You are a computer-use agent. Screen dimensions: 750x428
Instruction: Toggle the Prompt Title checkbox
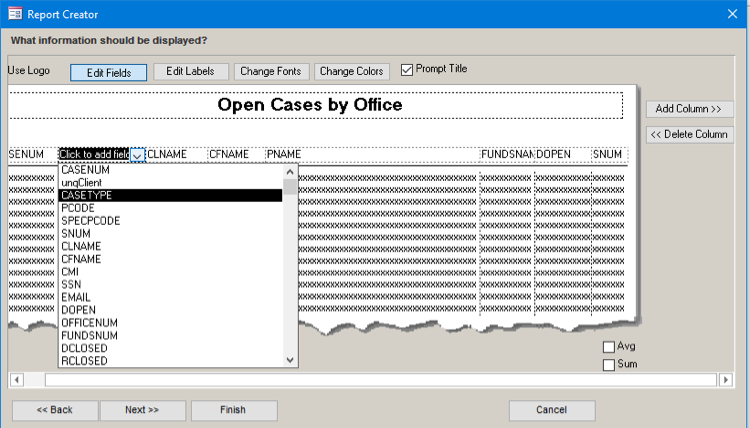tap(407, 70)
